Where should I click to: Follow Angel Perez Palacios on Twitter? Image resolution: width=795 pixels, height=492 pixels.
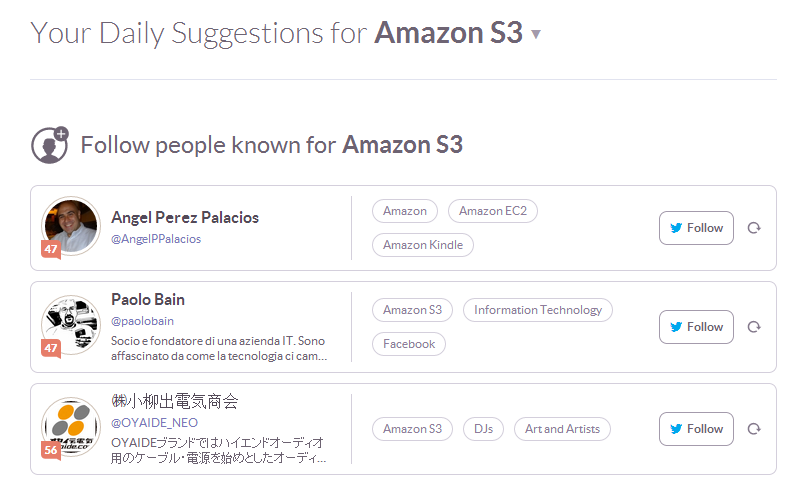click(696, 228)
